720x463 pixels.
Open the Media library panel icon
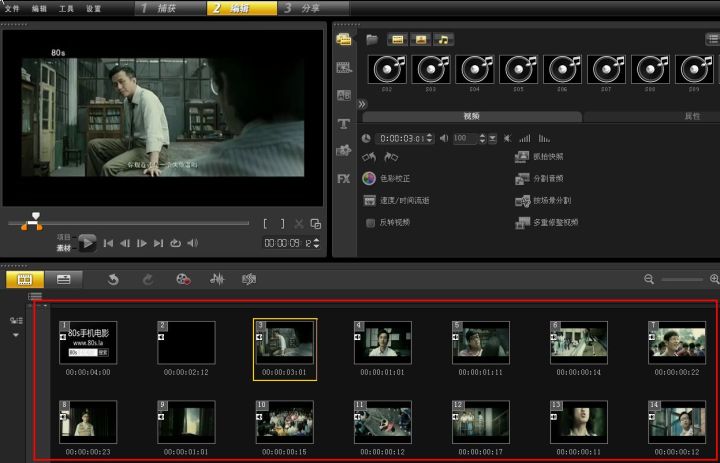click(343, 40)
